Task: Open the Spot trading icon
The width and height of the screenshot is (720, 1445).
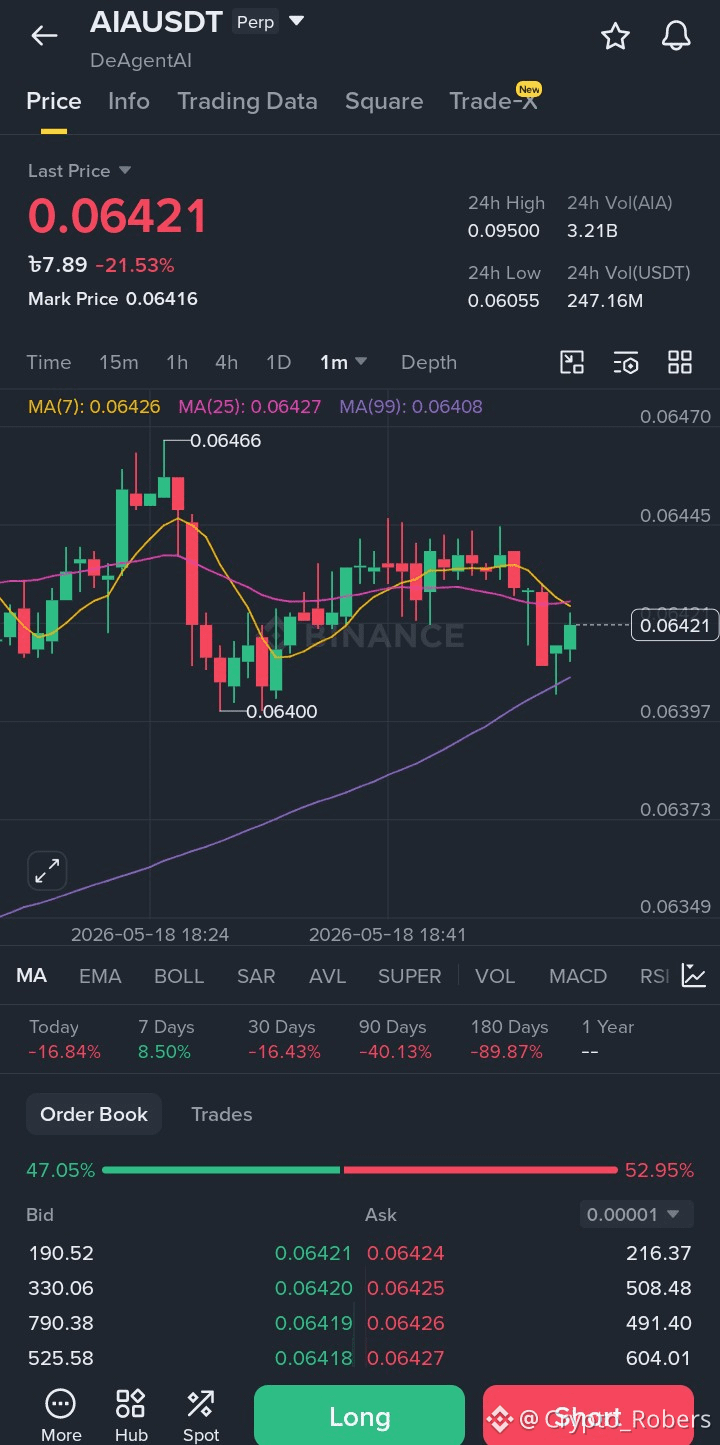Action: (x=201, y=1415)
